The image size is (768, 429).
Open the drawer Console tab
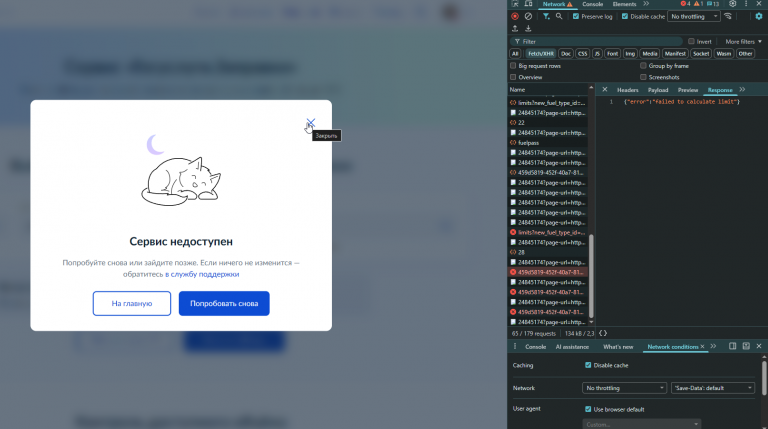pyautogui.click(x=535, y=347)
